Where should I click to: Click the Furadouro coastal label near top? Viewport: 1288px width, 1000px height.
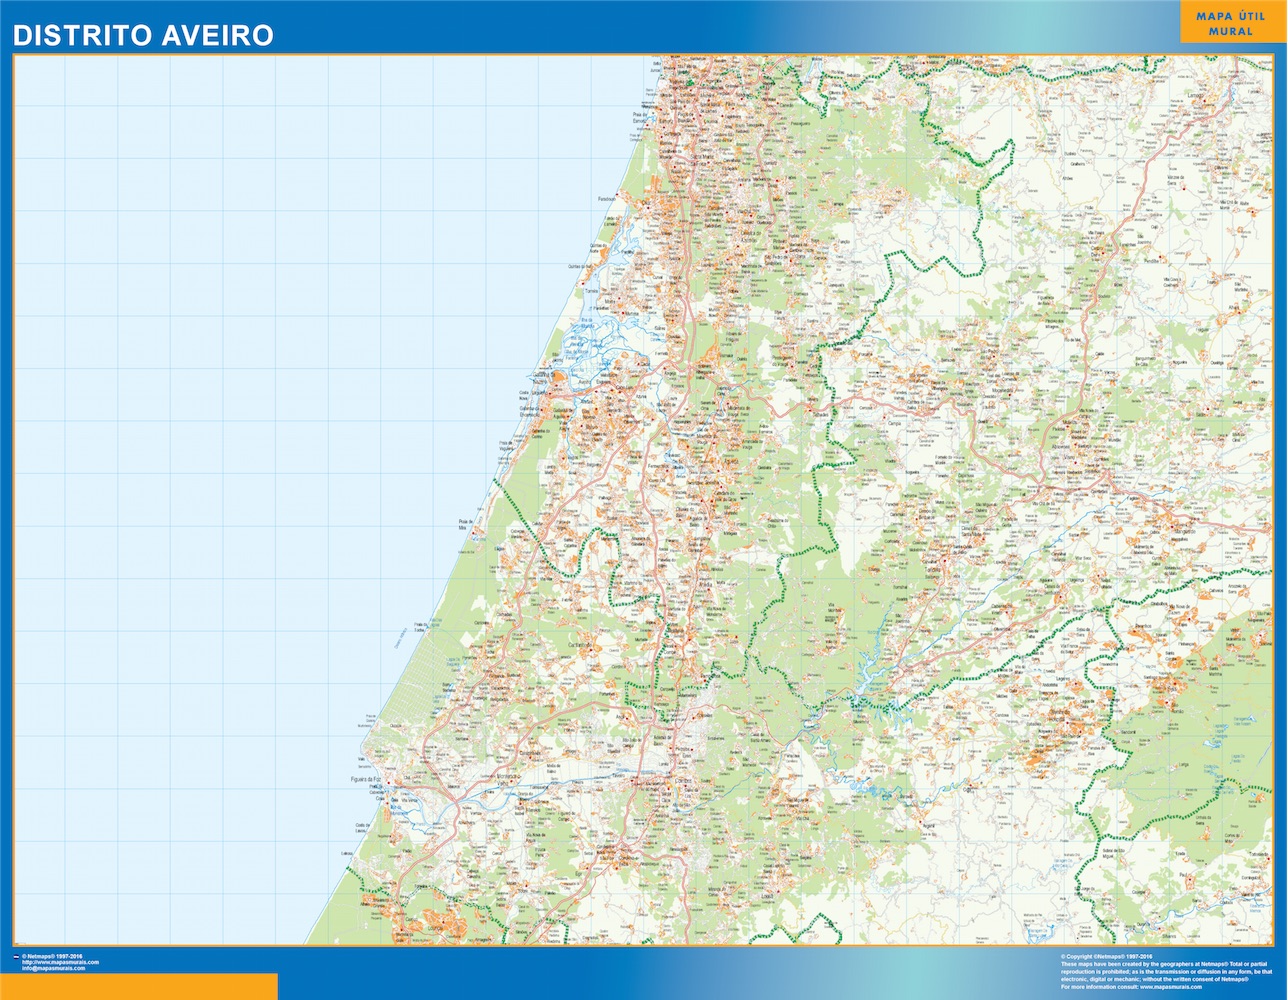pos(607,199)
